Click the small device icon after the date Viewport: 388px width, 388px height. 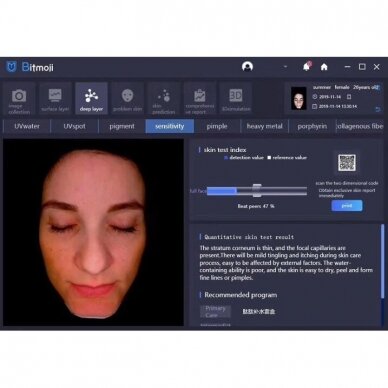[x=349, y=97]
